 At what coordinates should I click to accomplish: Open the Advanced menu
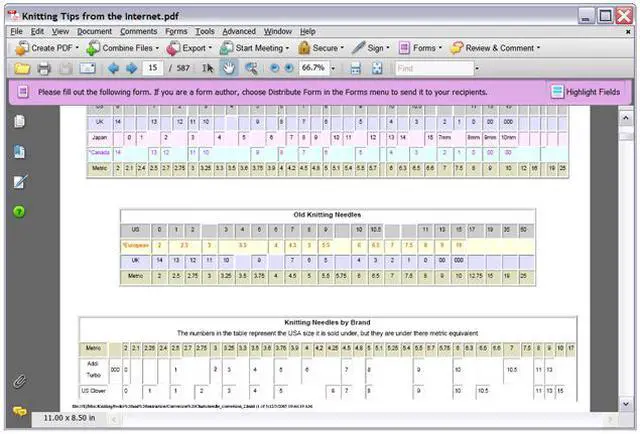click(x=238, y=32)
